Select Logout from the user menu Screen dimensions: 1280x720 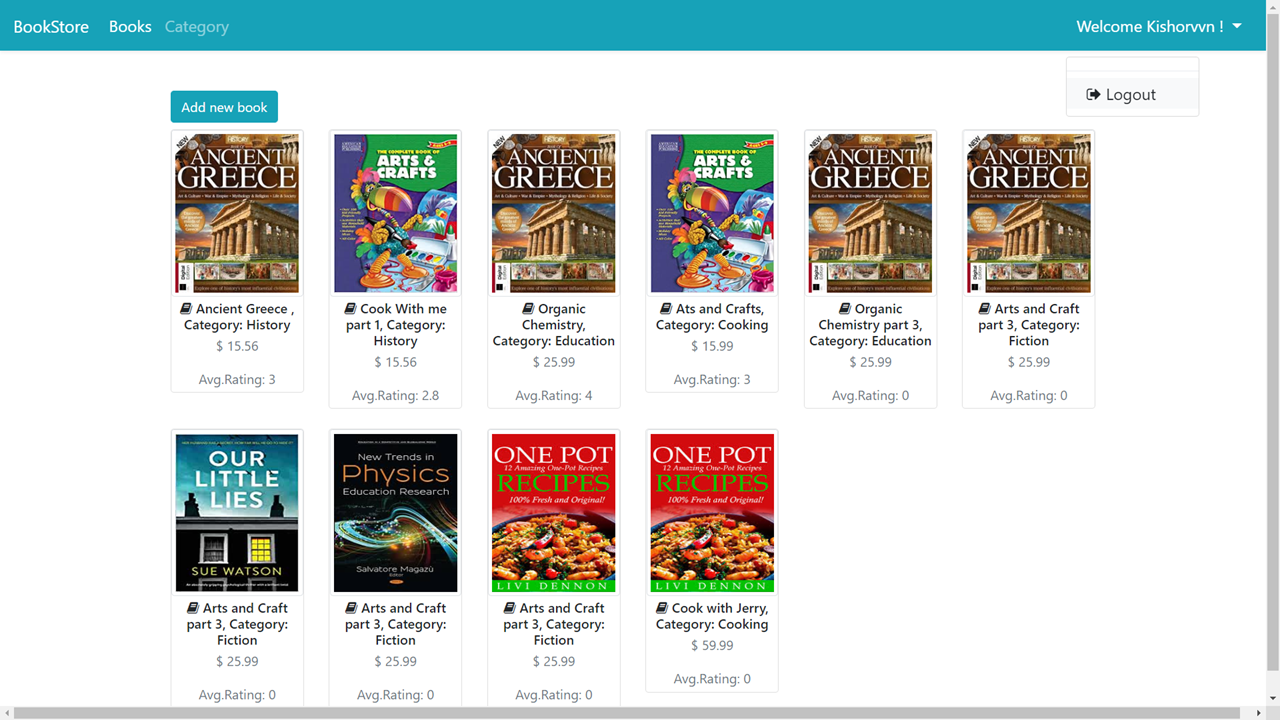1132,95
